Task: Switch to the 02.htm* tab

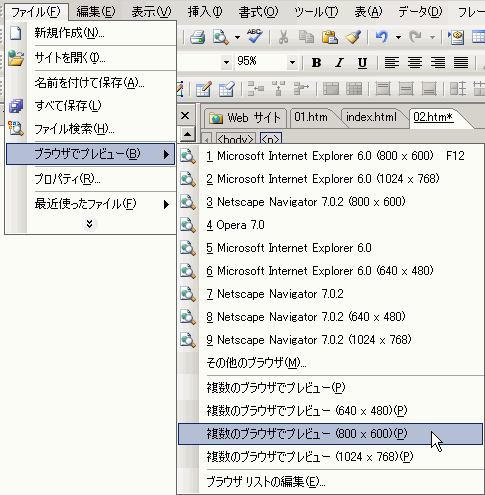Action: [x=433, y=117]
